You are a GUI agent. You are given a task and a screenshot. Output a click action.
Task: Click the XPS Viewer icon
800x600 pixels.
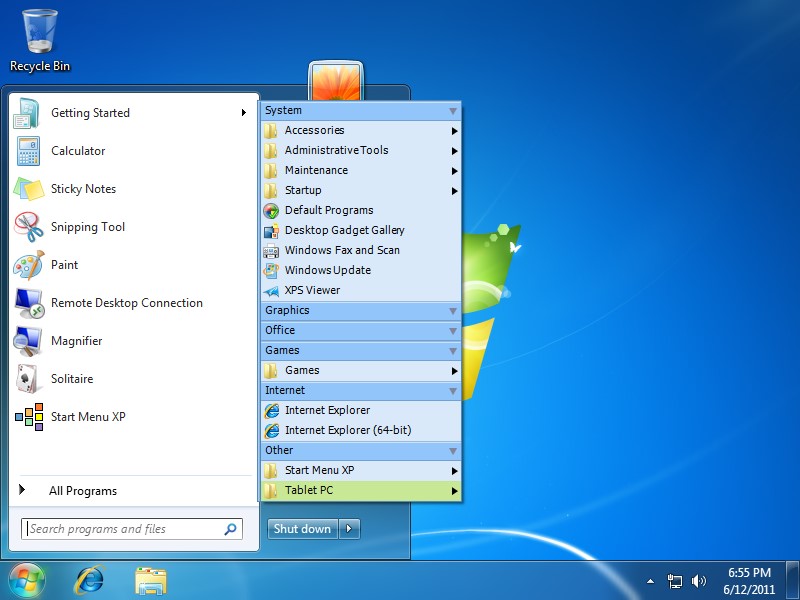(x=271, y=291)
